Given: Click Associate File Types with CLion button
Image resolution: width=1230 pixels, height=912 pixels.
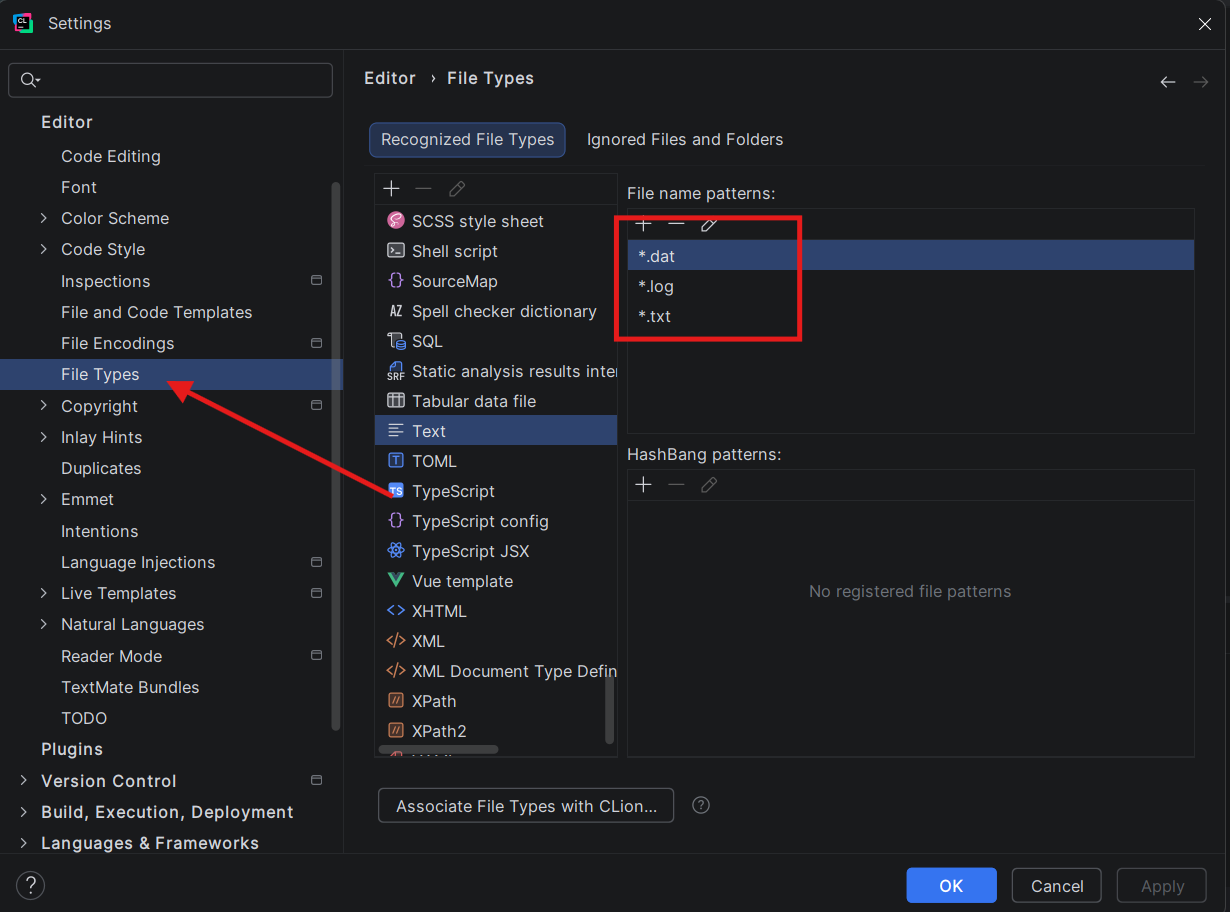Looking at the screenshot, I should (x=526, y=806).
